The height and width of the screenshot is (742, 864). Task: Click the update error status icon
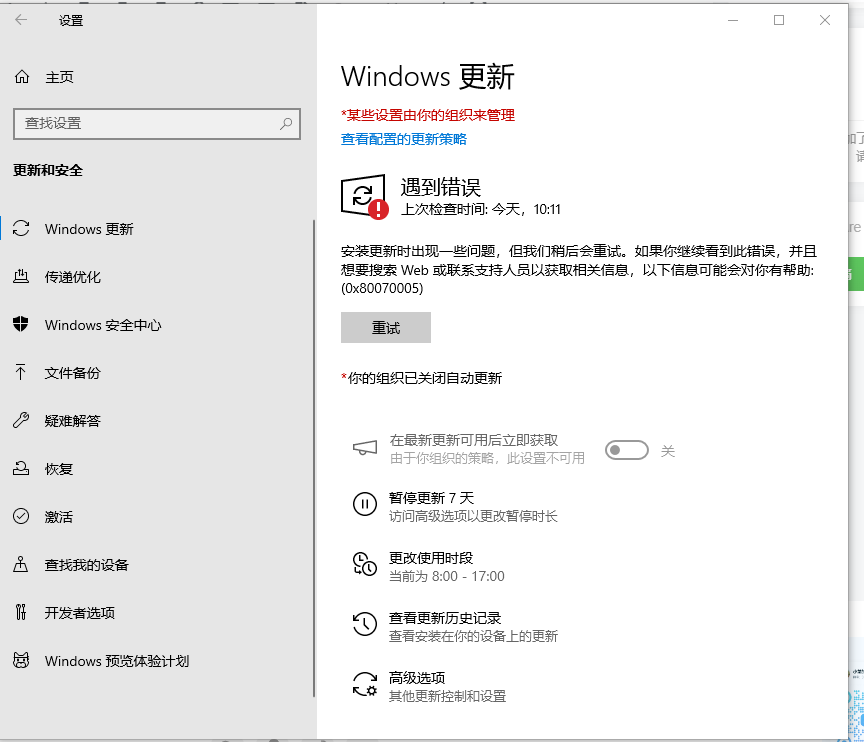tap(364, 197)
